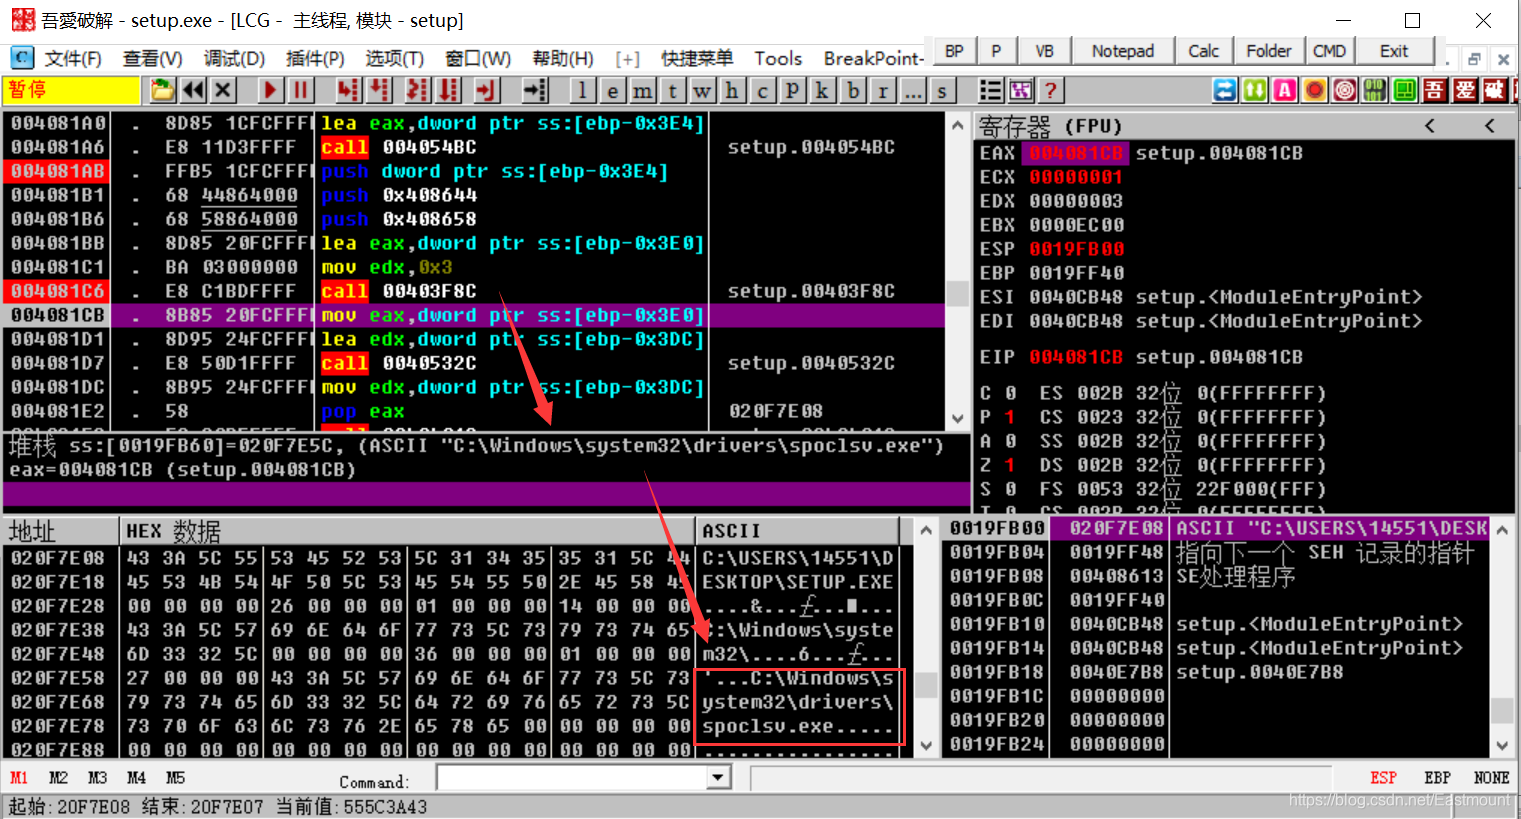Click the BP button
Viewport: 1521px width, 819px height.
(x=955, y=51)
